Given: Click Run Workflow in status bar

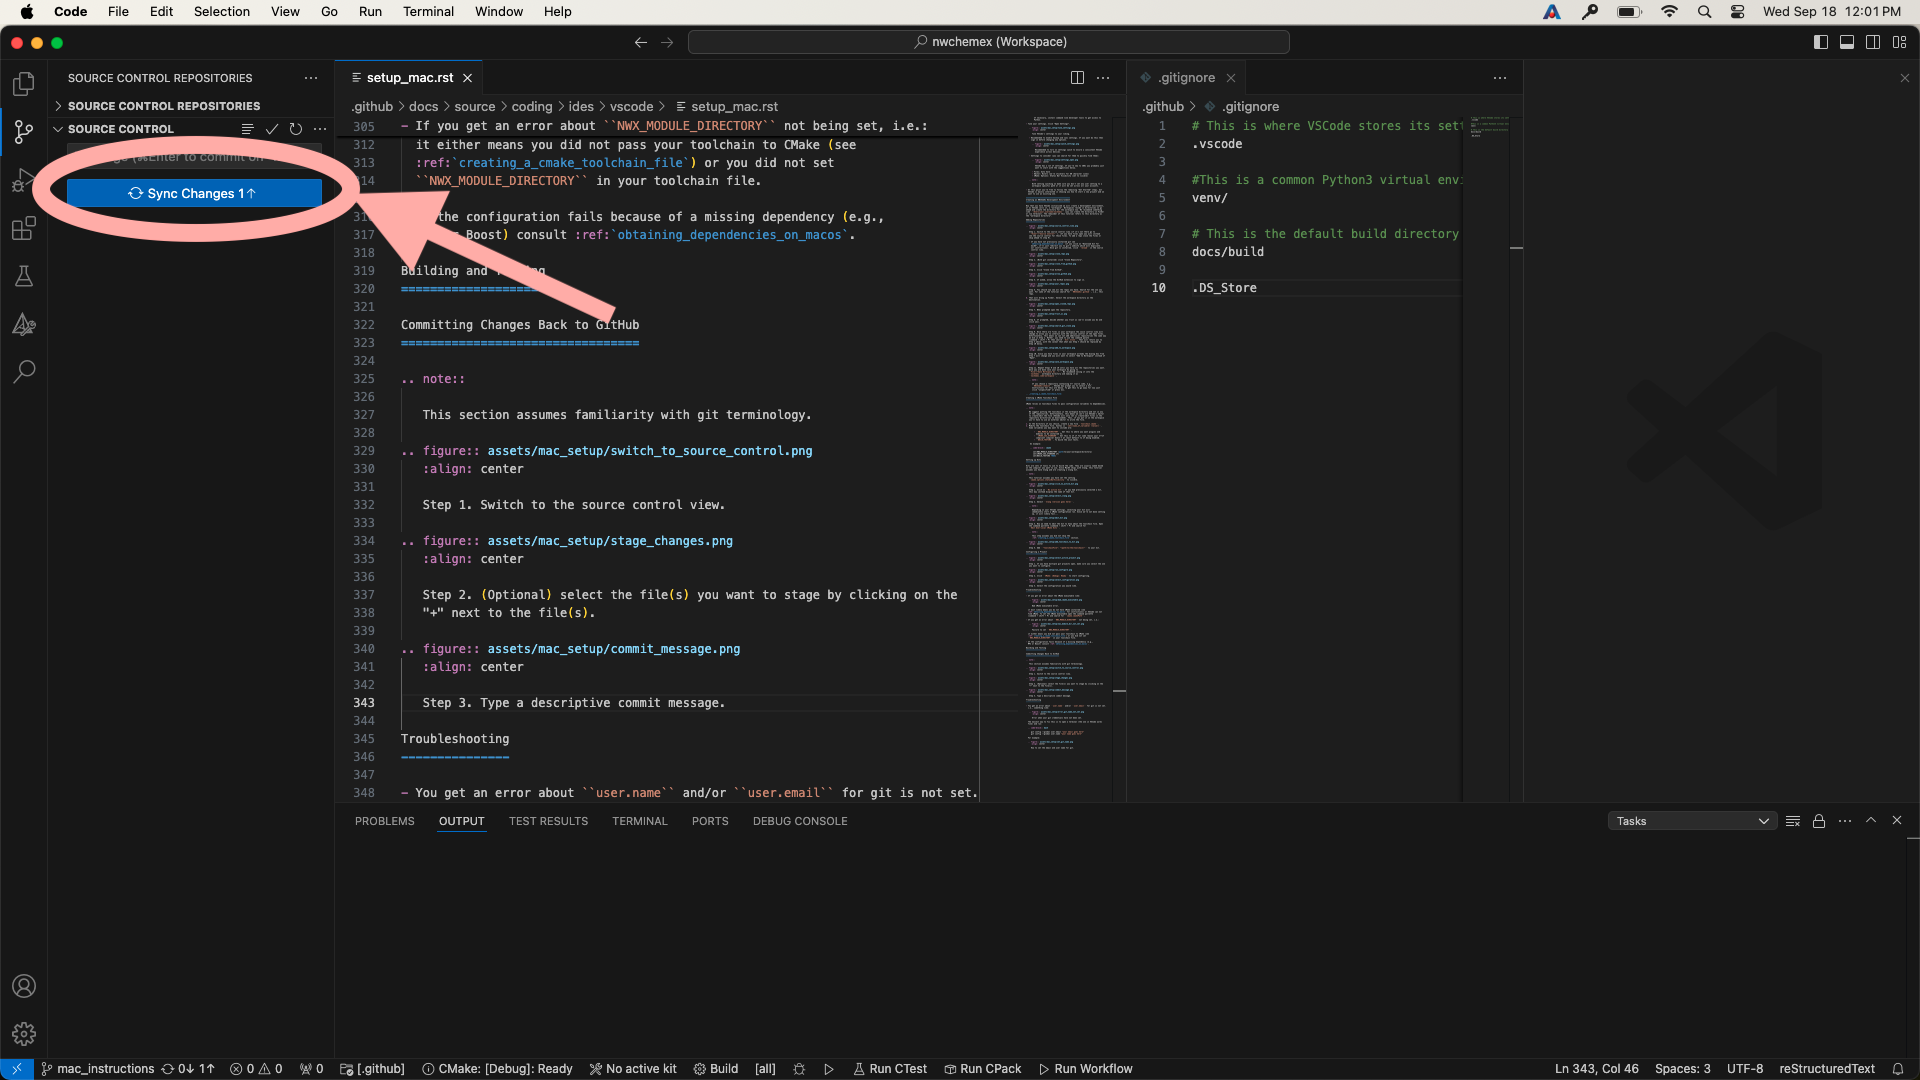Looking at the screenshot, I should coord(1086,1069).
